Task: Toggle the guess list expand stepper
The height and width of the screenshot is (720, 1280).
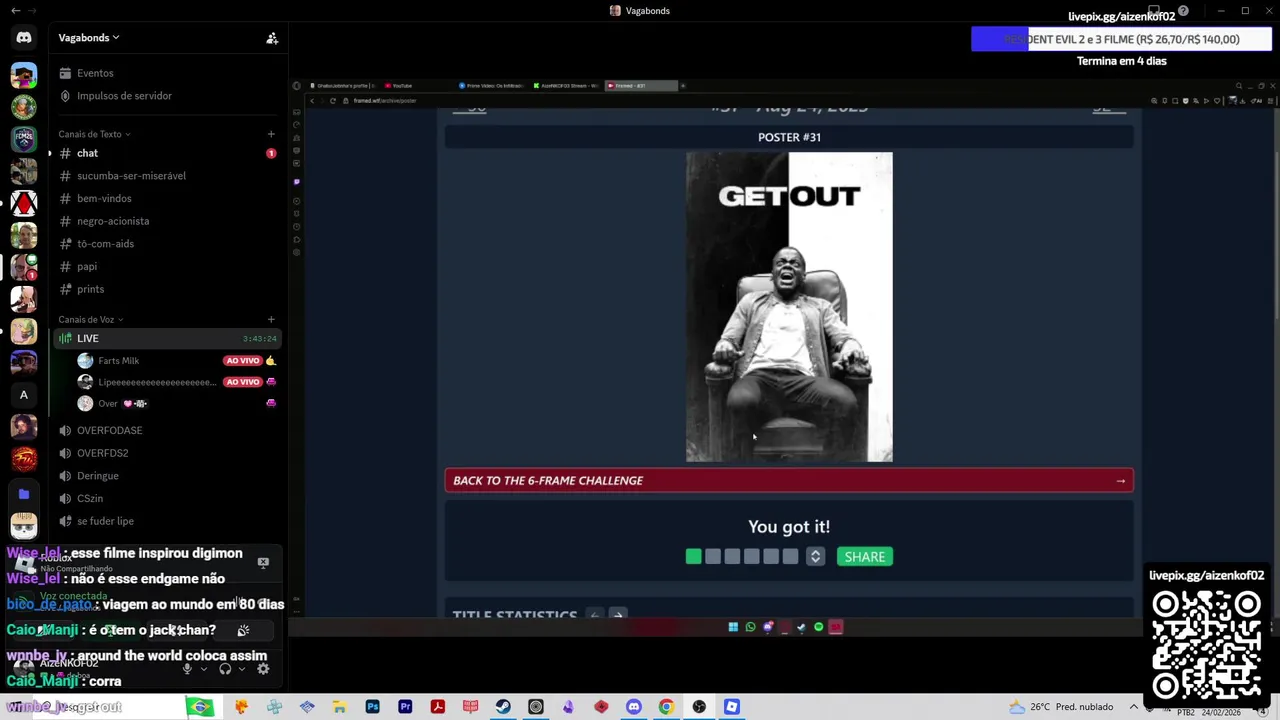Action: (815, 557)
